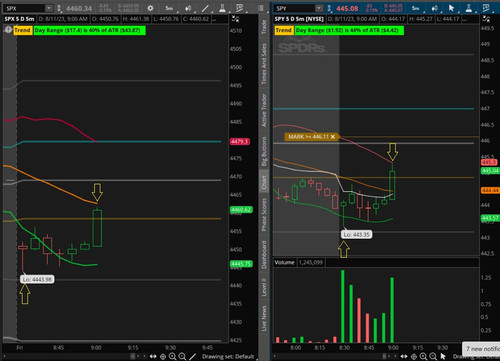500x361 pixels.
Task: Select the Chart sidebar tab
Action: coord(264,182)
